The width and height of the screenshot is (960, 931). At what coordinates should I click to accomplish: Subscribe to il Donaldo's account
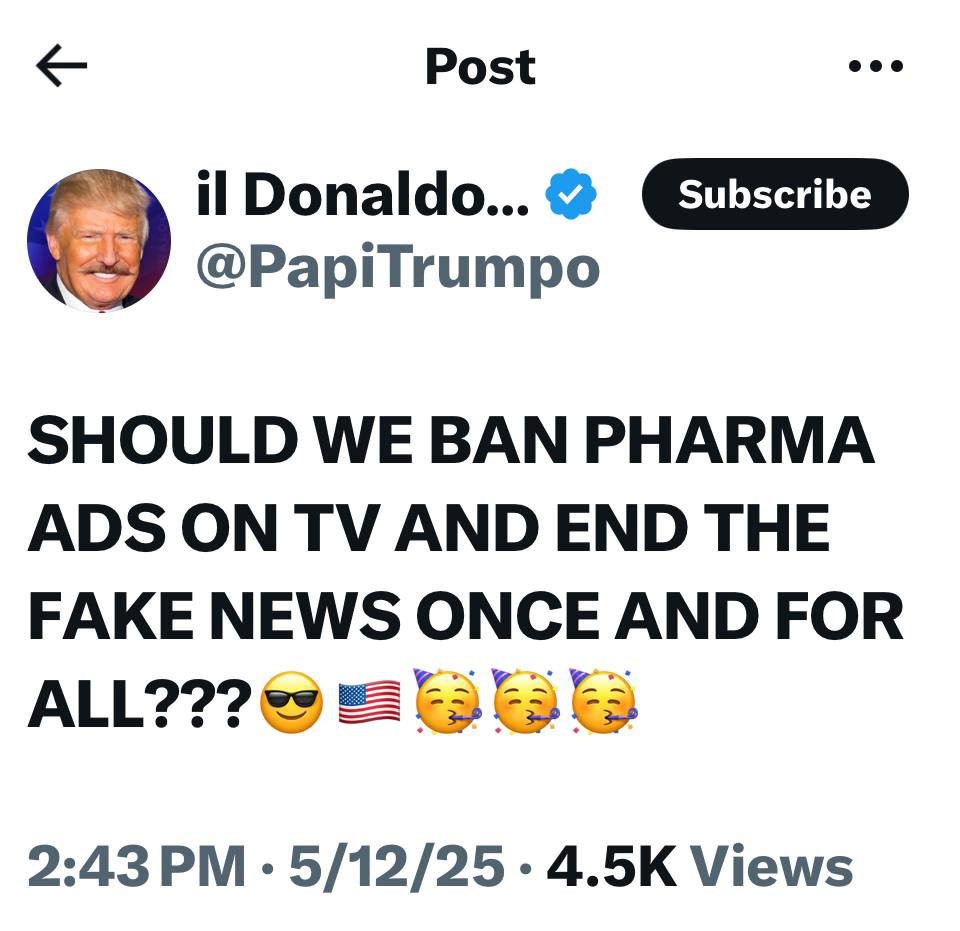click(775, 194)
